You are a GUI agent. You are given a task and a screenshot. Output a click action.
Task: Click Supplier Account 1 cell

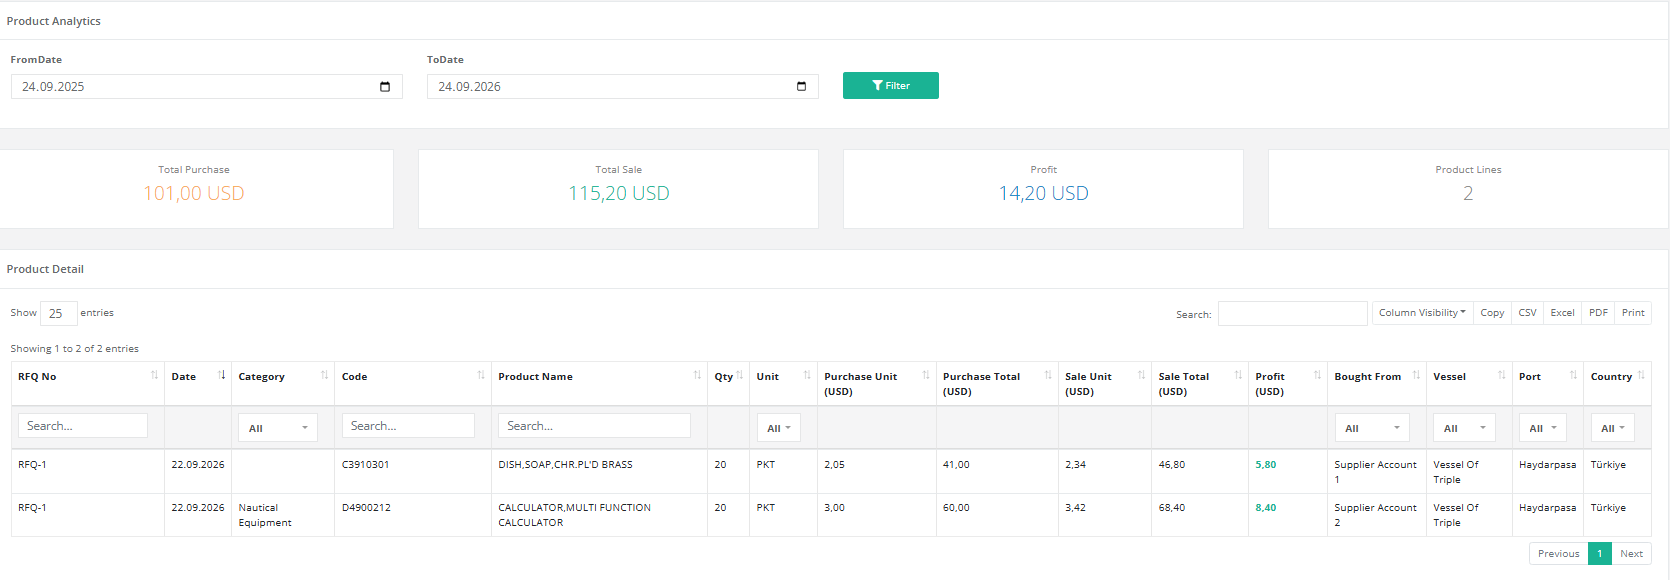pos(1375,472)
